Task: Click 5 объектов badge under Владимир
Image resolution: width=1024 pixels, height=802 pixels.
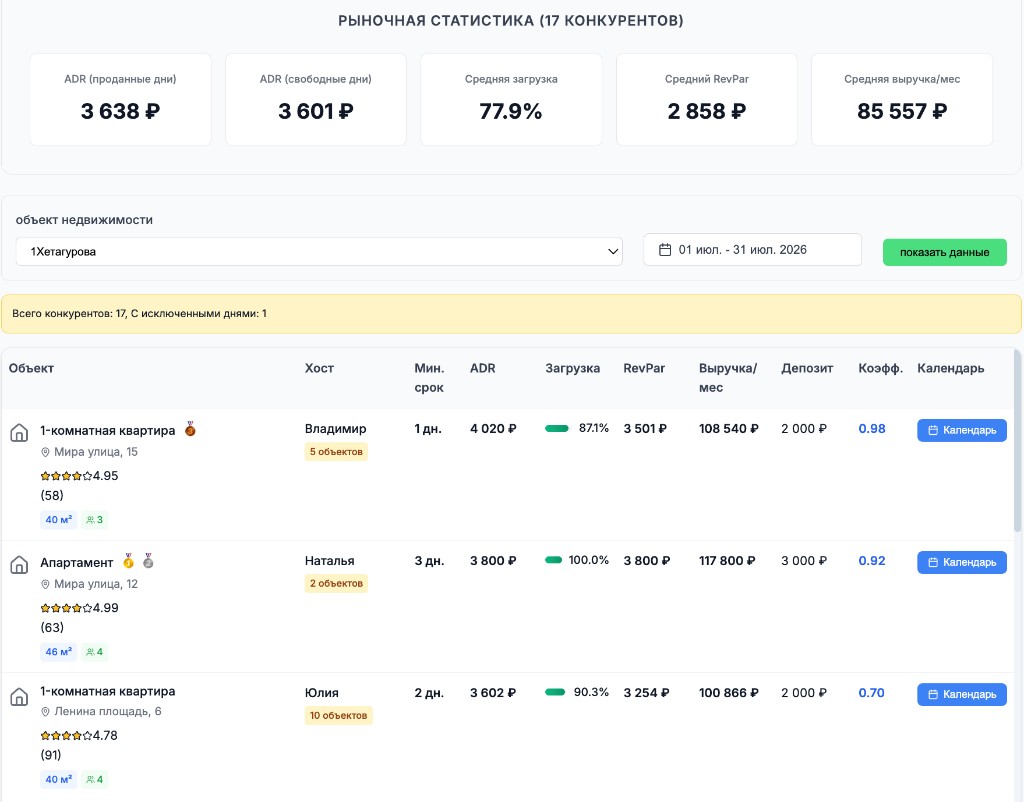Action: click(336, 452)
